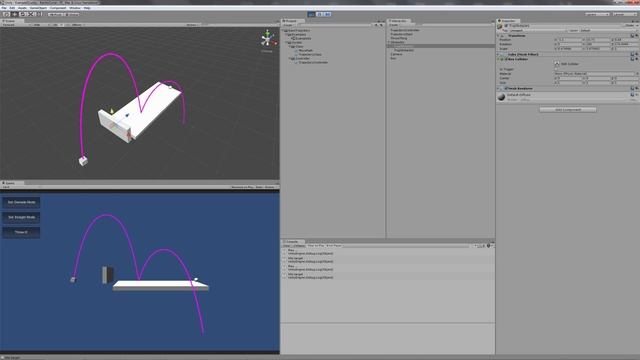Viewport: 640px width, 360px height.
Task: Click the Set Straight Mode button
Action: 21,217
